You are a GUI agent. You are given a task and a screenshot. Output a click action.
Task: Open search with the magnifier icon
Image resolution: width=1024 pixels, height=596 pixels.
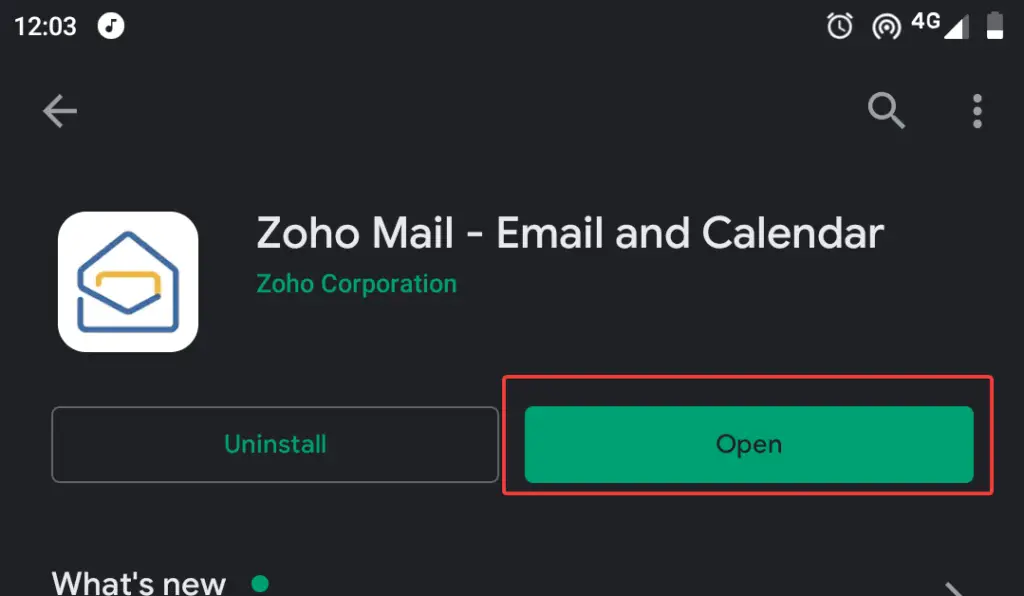pos(886,110)
